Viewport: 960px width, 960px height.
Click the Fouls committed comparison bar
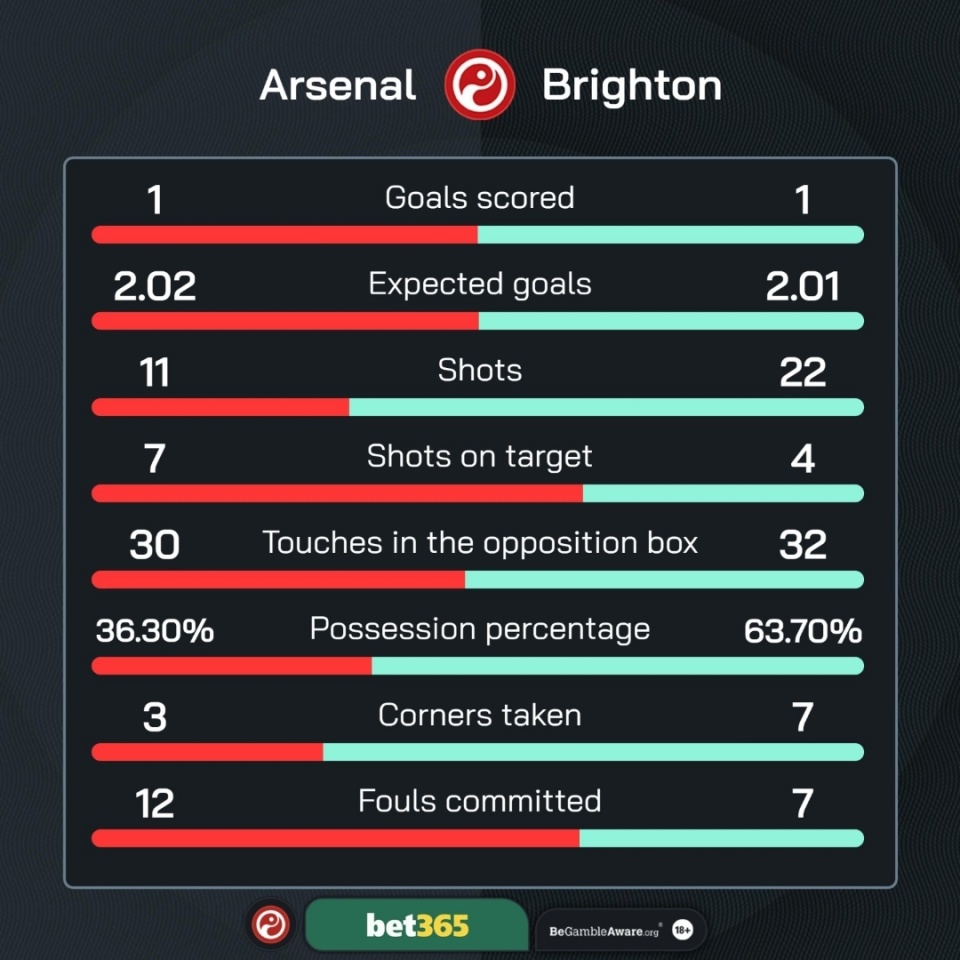[x=478, y=838]
